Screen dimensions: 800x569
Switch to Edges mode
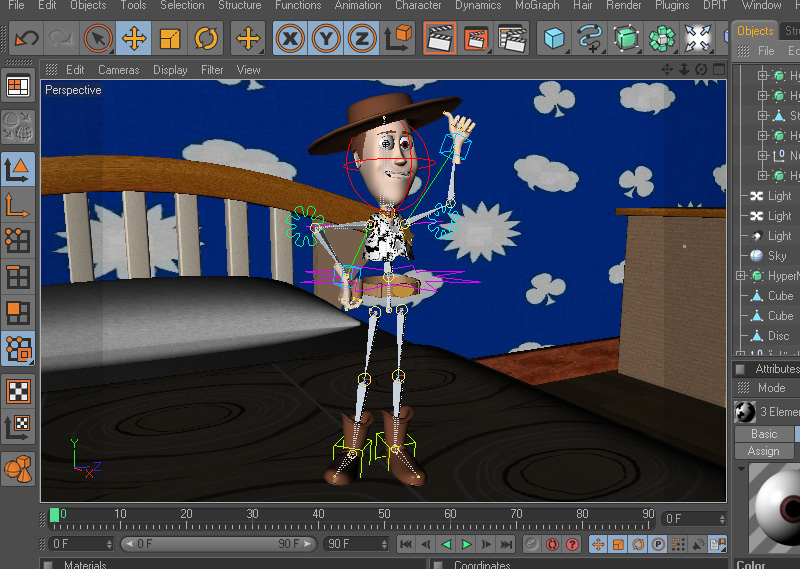18,277
